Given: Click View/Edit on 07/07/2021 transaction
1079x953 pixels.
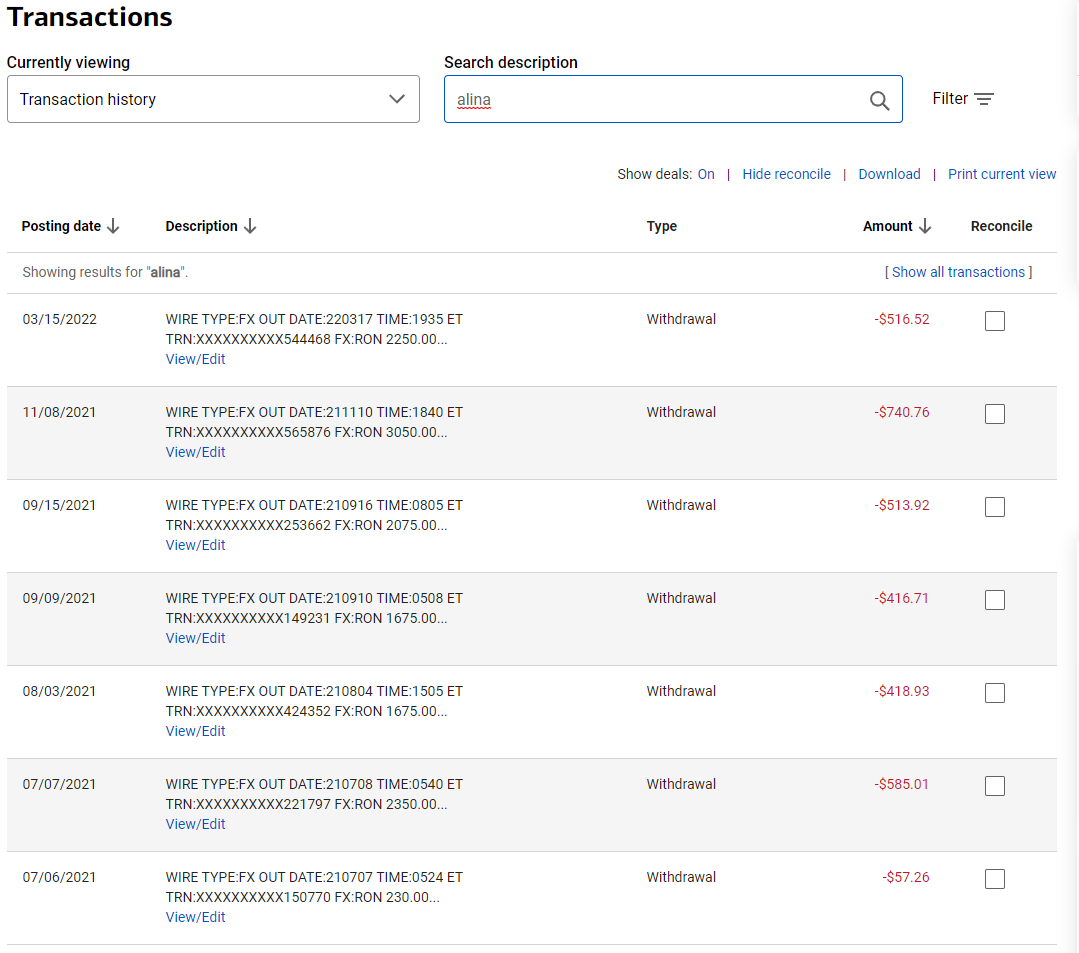Looking at the screenshot, I should [x=196, y=824].
